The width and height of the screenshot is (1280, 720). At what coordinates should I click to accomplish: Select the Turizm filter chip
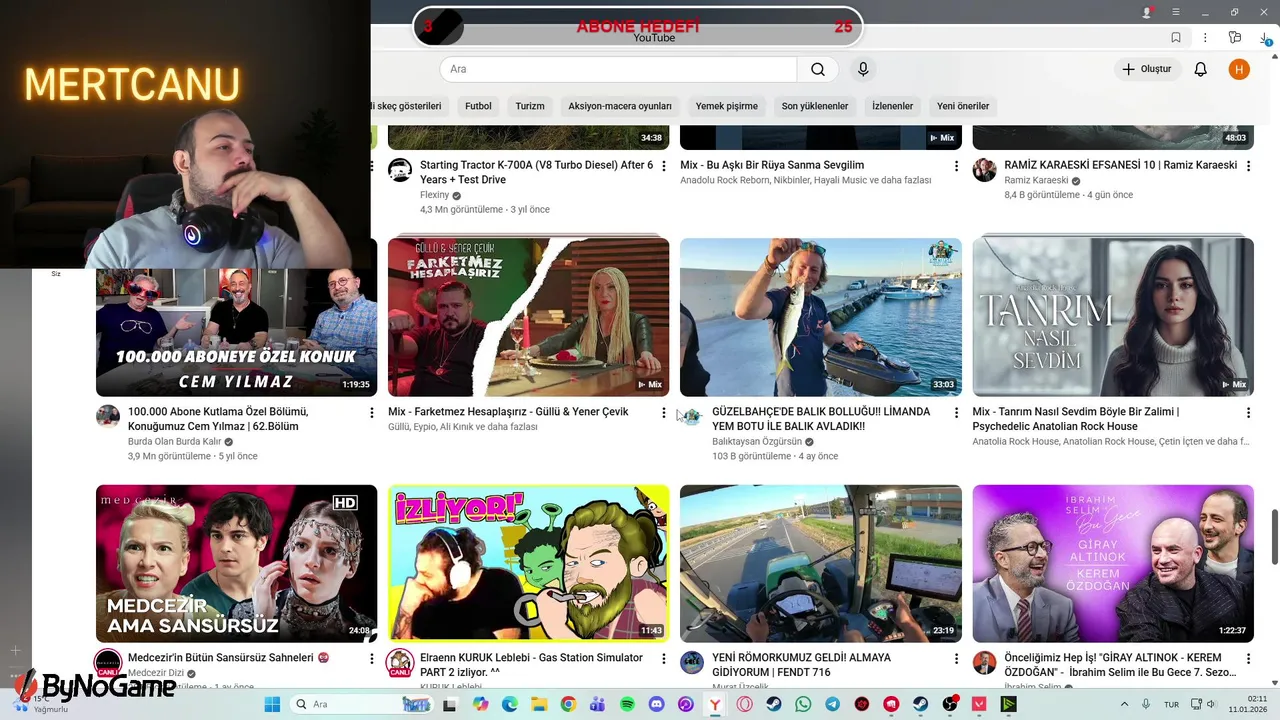point(530,106)
